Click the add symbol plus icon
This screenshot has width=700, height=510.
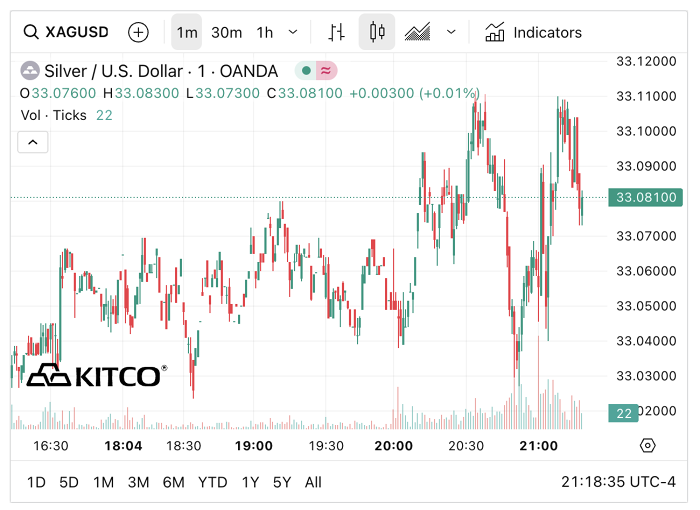coord(138,32)
